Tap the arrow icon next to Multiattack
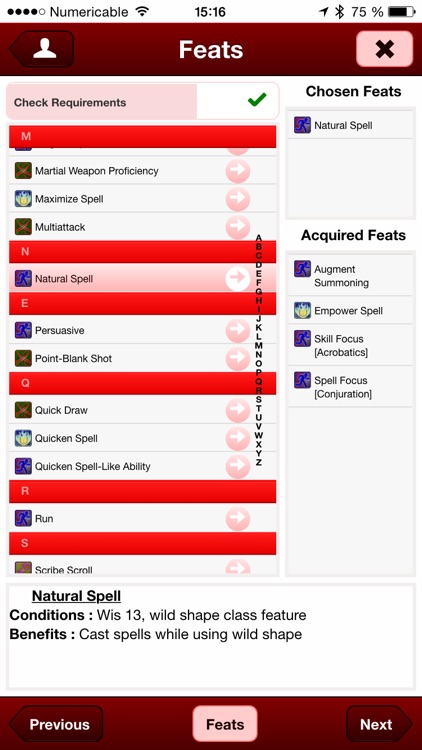 pyautogui.click(x=238, y=227)
